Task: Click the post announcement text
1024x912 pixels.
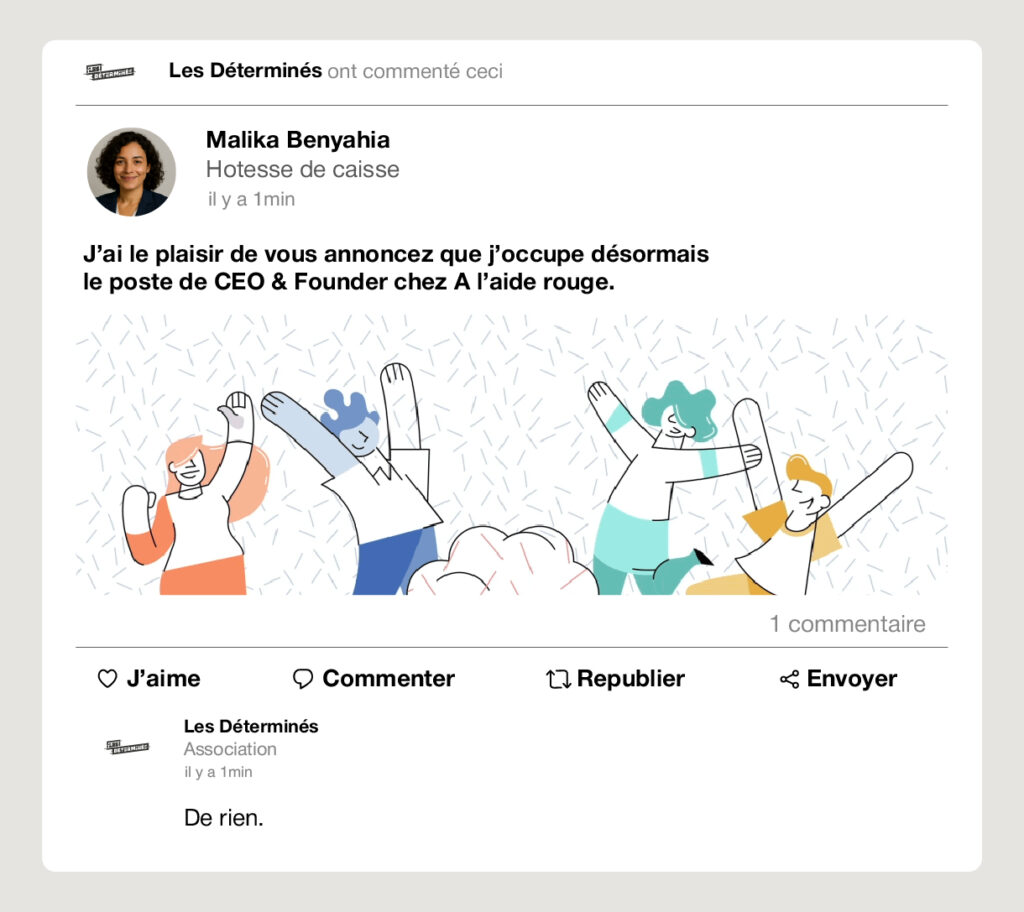Action: coord(396,268)
